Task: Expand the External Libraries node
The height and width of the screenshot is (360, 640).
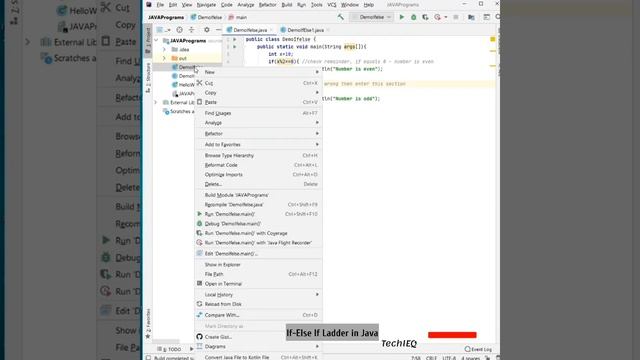Action: point(156,102)
